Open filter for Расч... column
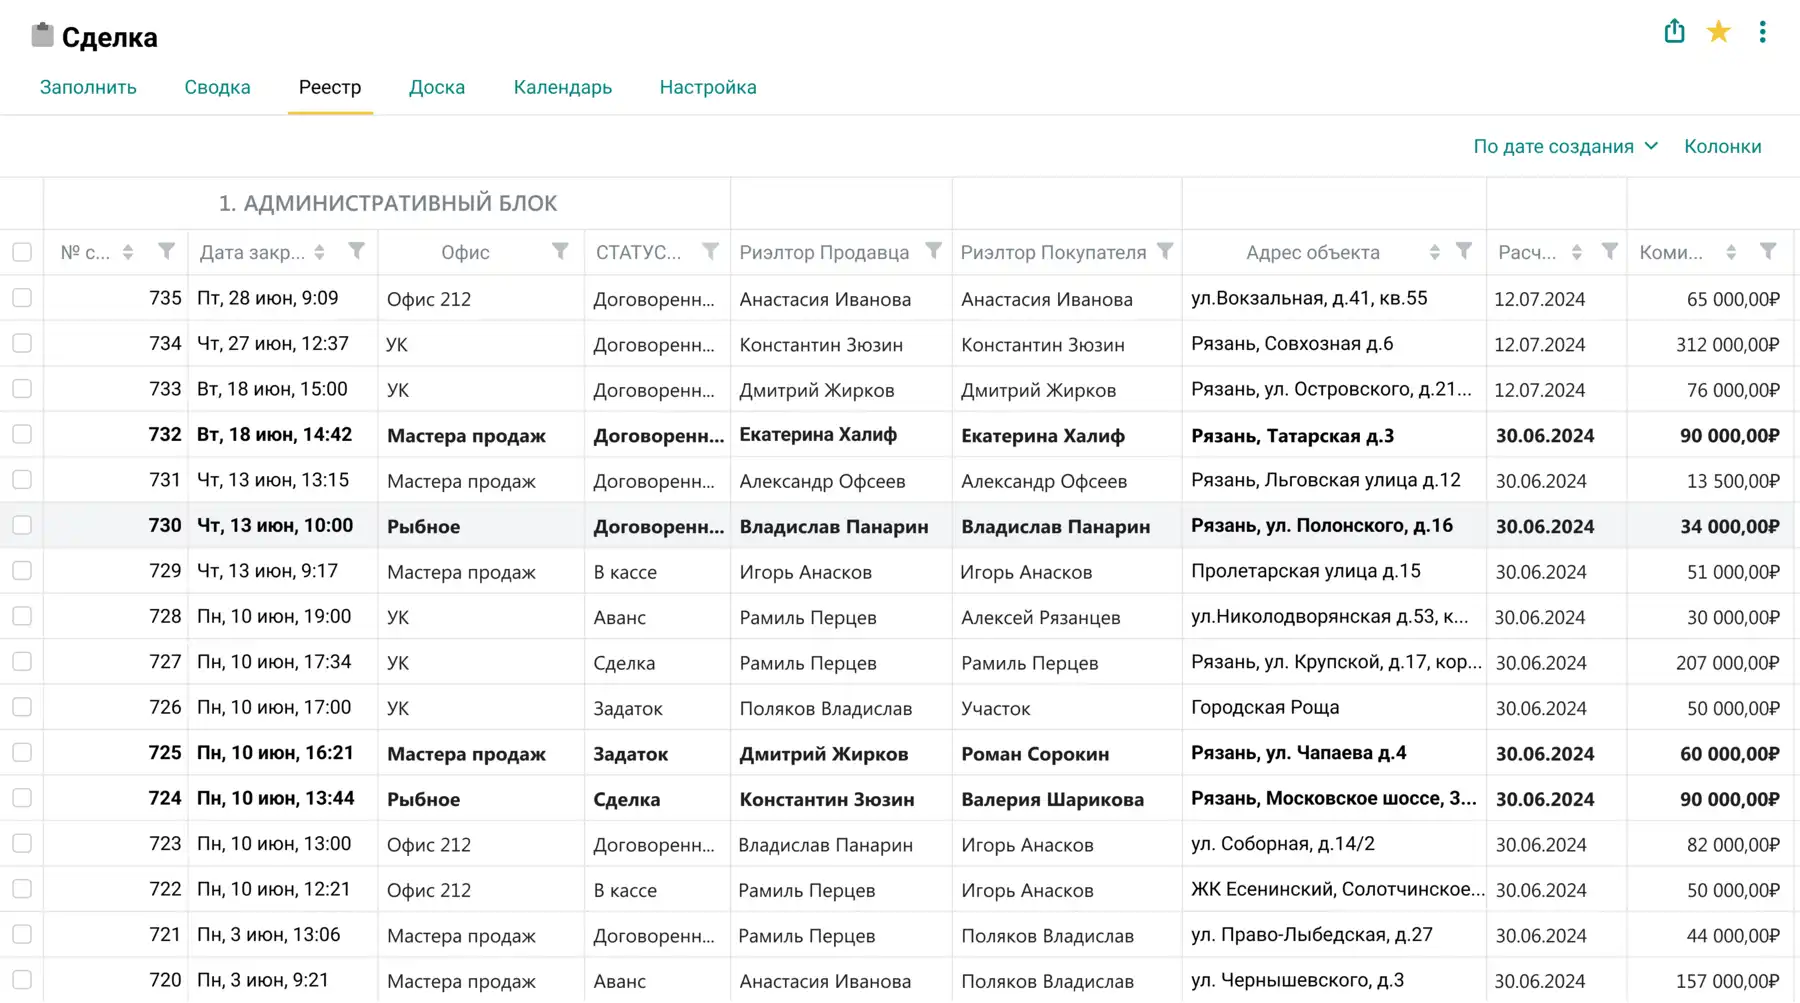Viewport: 1800px width, 1003px height. click(1610, 251)
